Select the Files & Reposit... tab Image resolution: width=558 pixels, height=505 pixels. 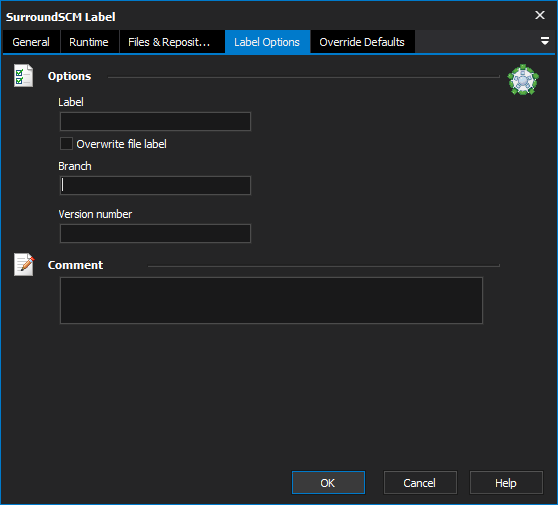point(172,42)
